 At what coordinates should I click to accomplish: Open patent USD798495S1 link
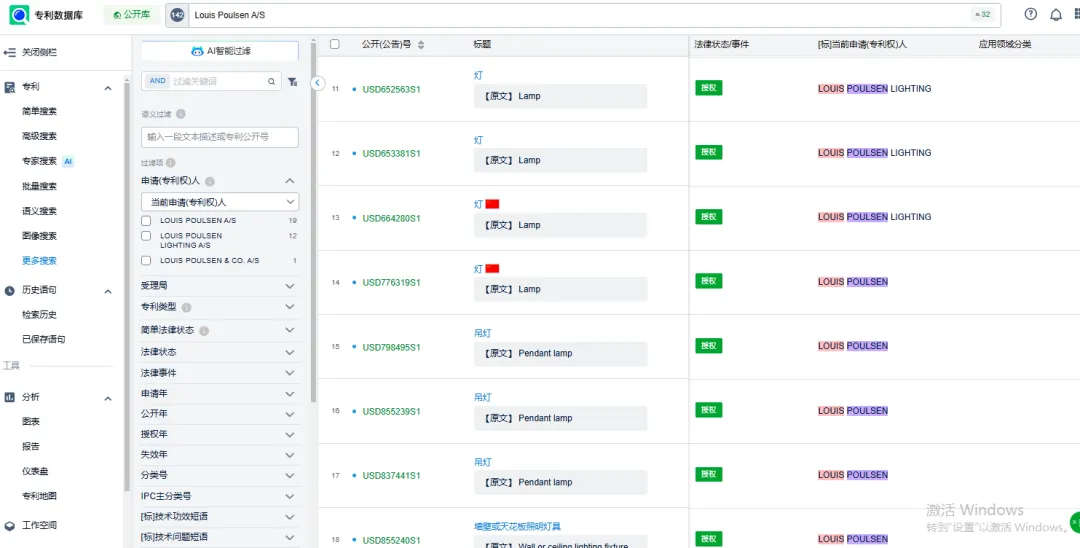pyautogui.click(x=391, y=347)
